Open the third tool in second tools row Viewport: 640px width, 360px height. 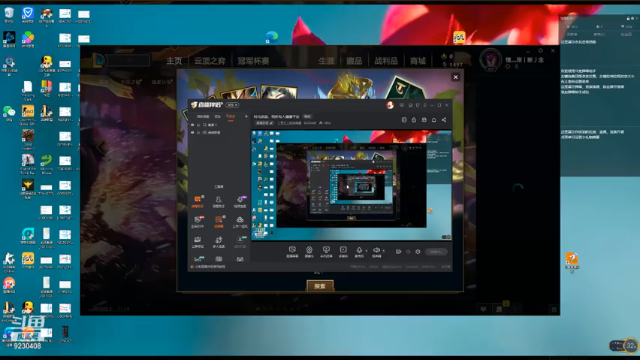pyautogui.click(x=240, y=222)
